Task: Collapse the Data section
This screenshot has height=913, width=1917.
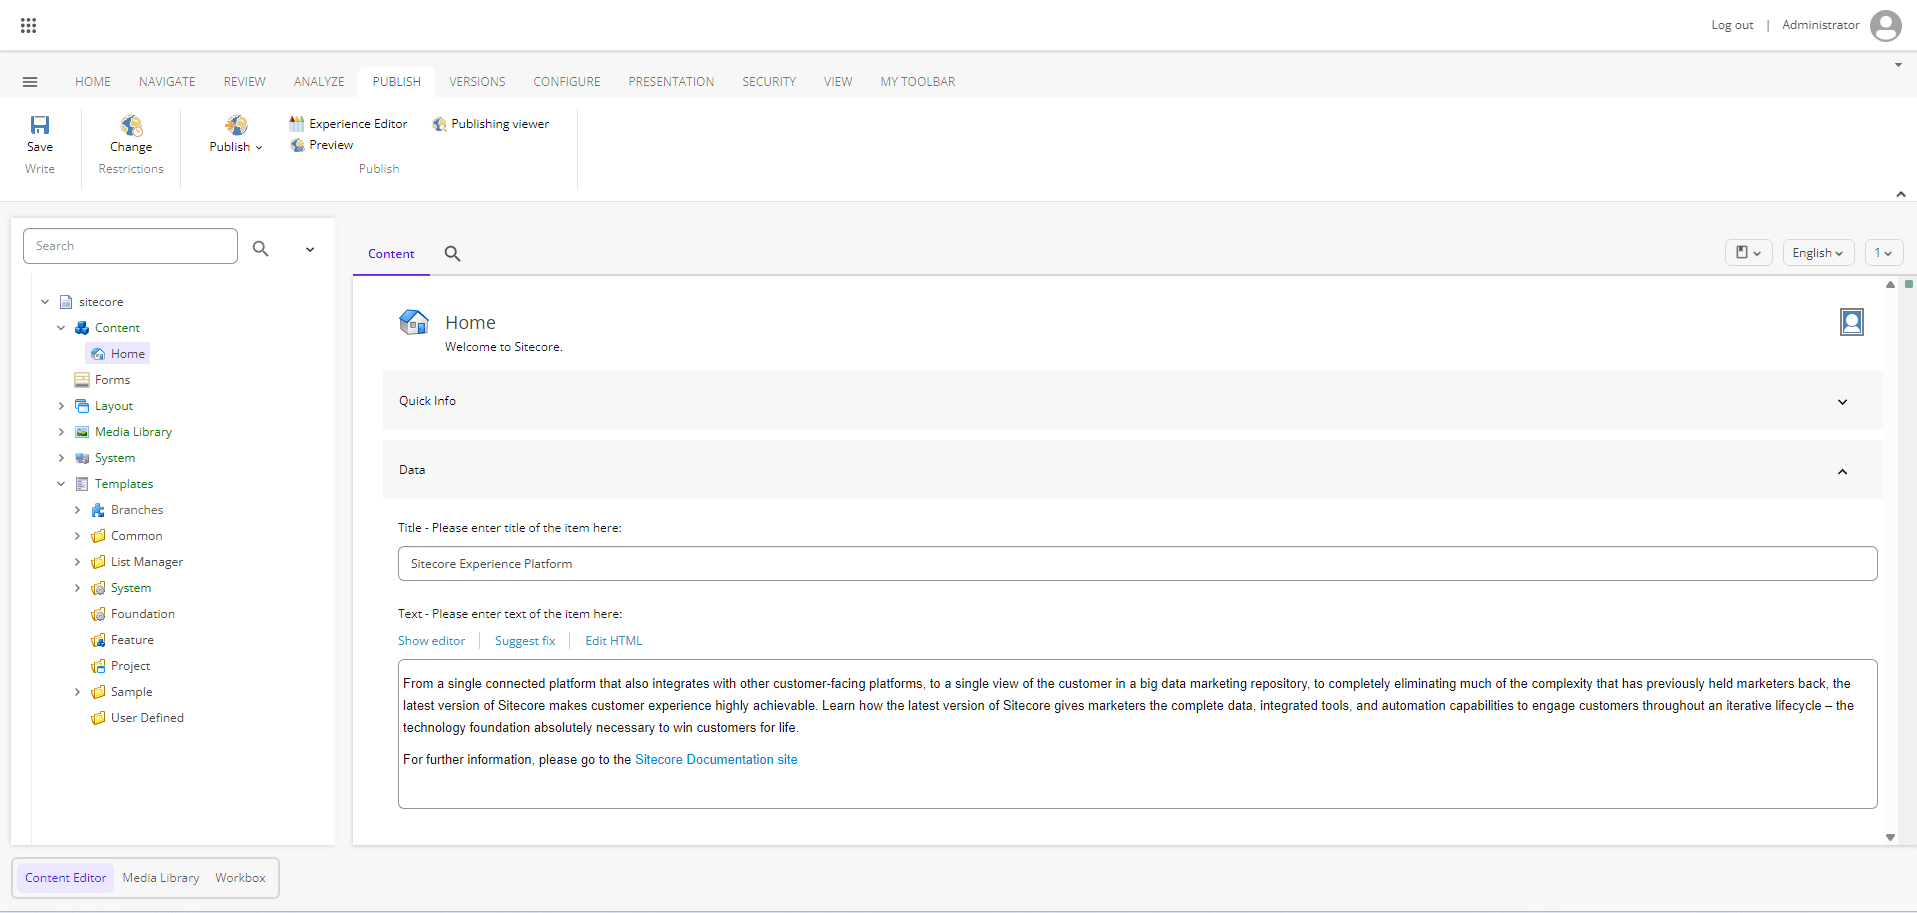Action: (1842, 471)
